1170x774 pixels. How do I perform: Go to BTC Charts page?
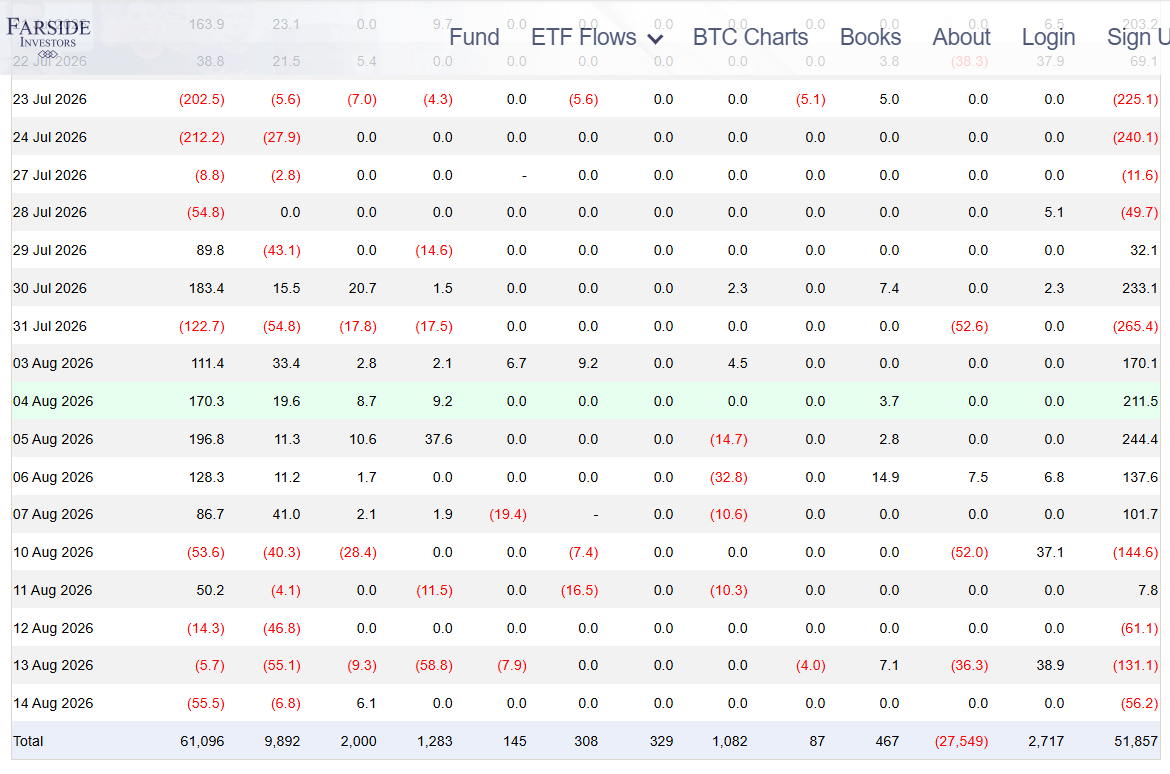[x=750, y=37]
